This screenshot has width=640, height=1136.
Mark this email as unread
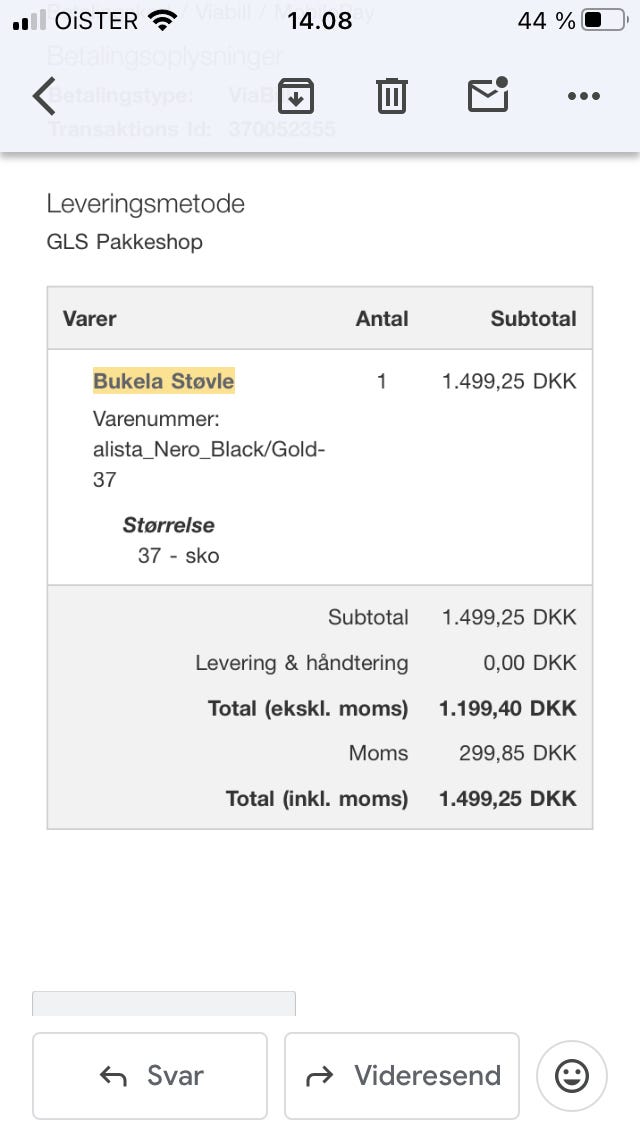[488, 96]
